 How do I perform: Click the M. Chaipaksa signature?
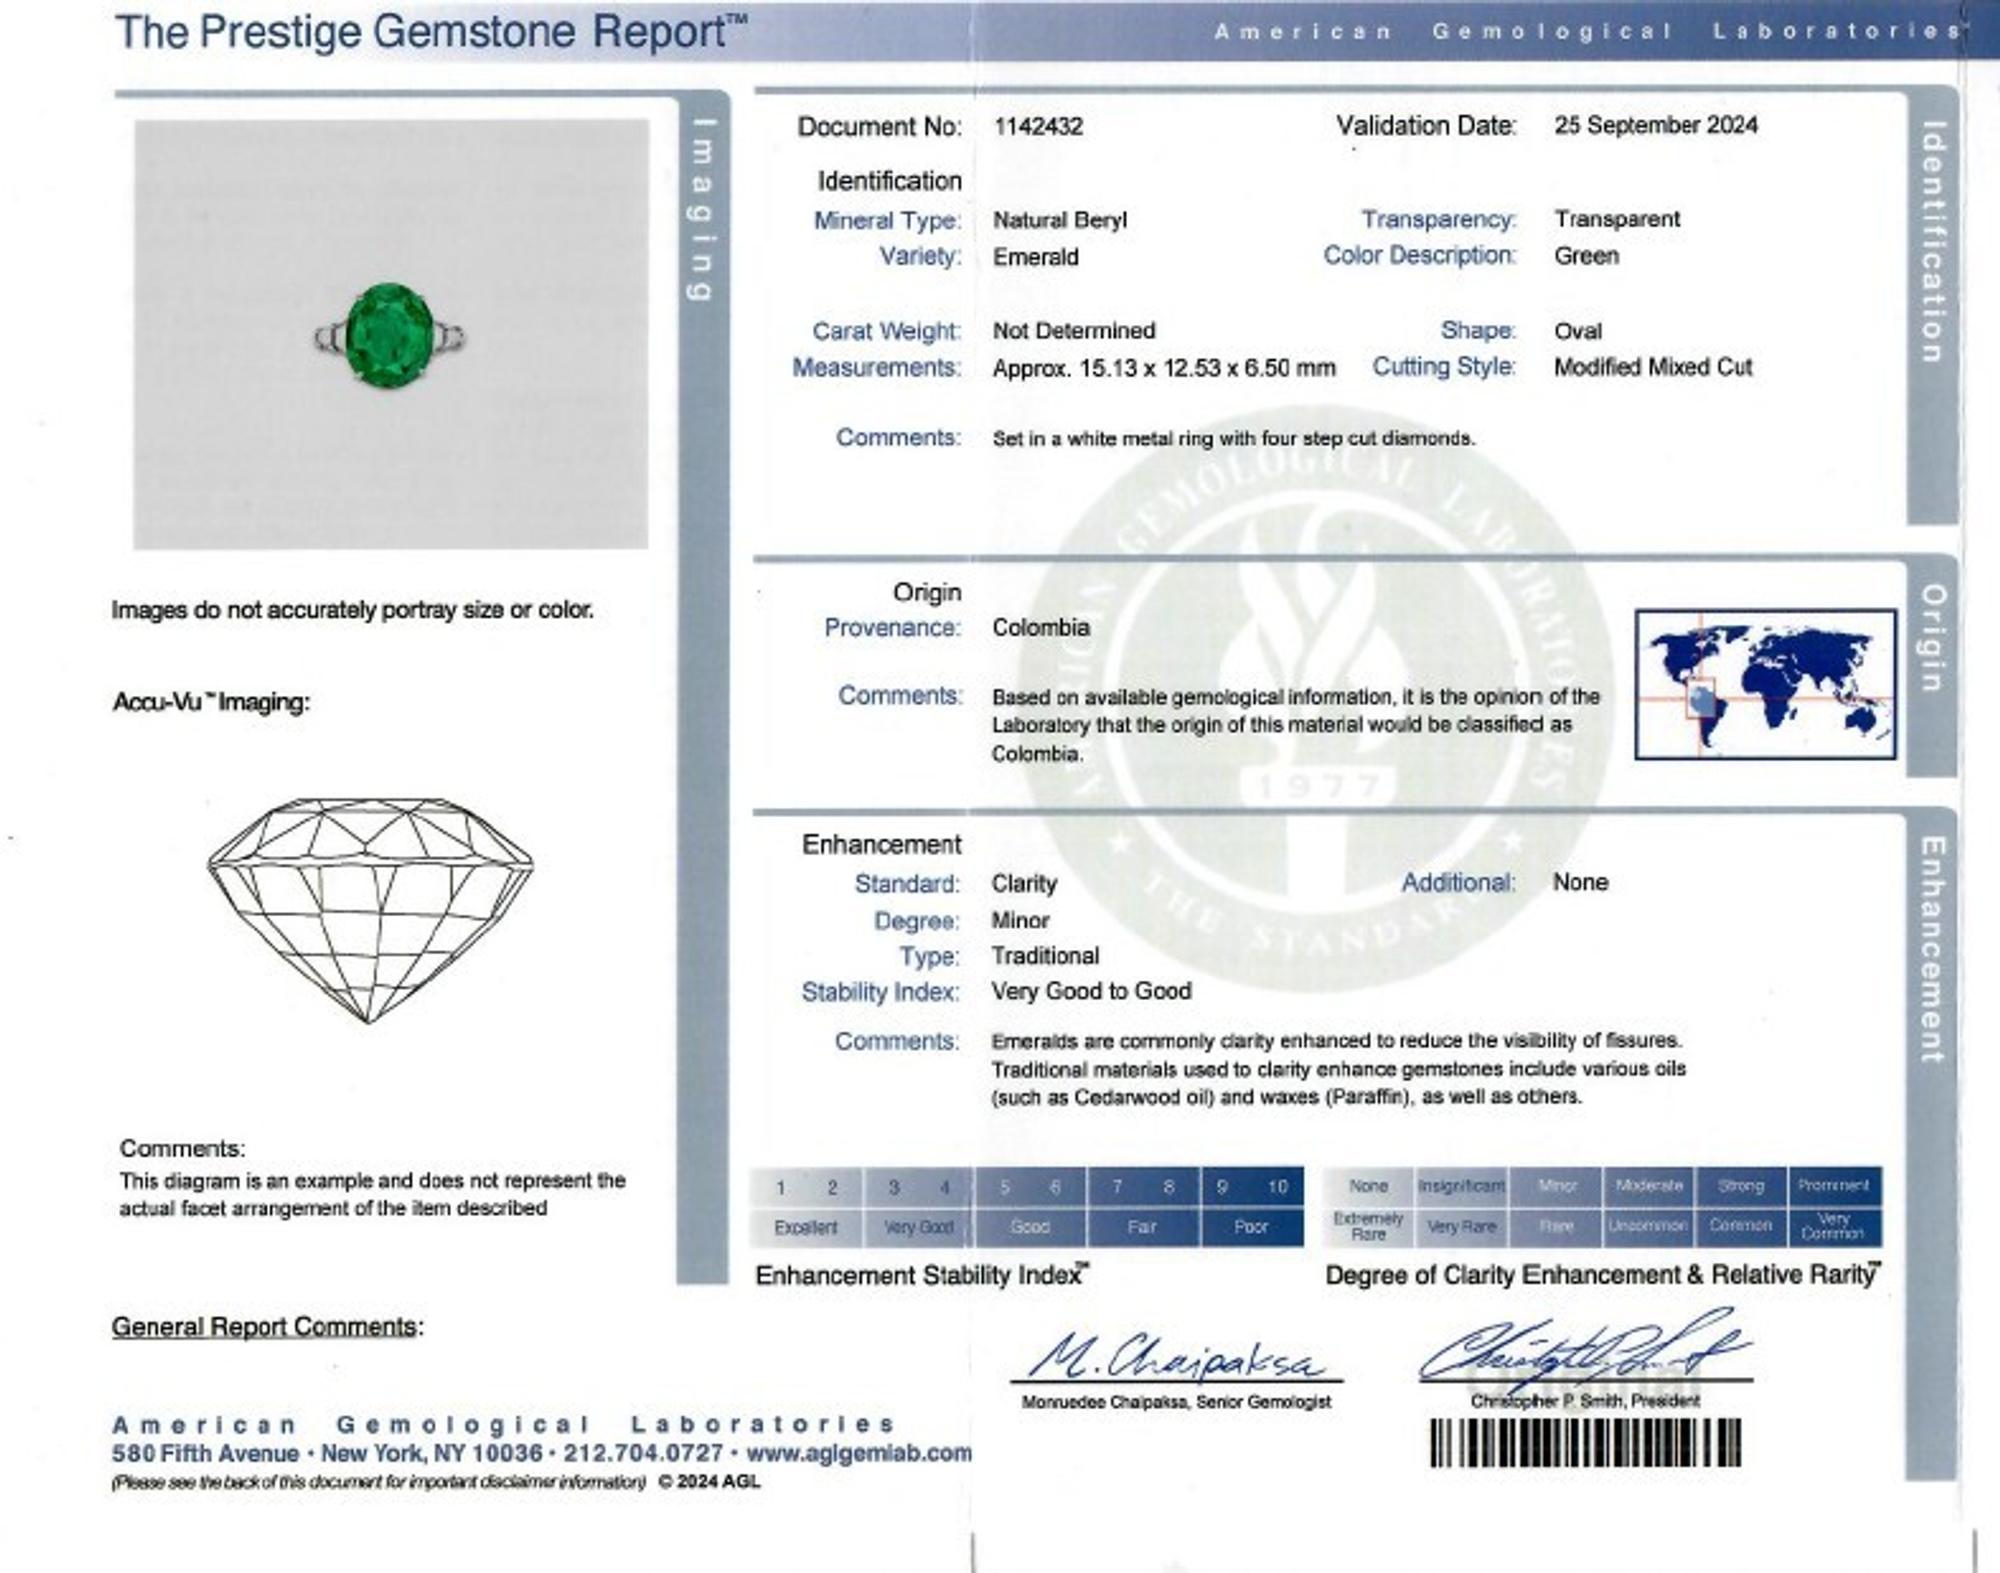tap(1177, 1357)
